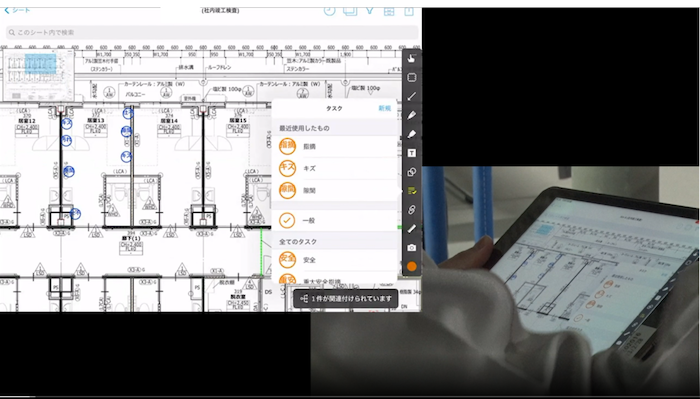Open the history clock icon in top bar
Image resolution: width=700 pixels, height=399 pixels.
[x=329, y=11]
